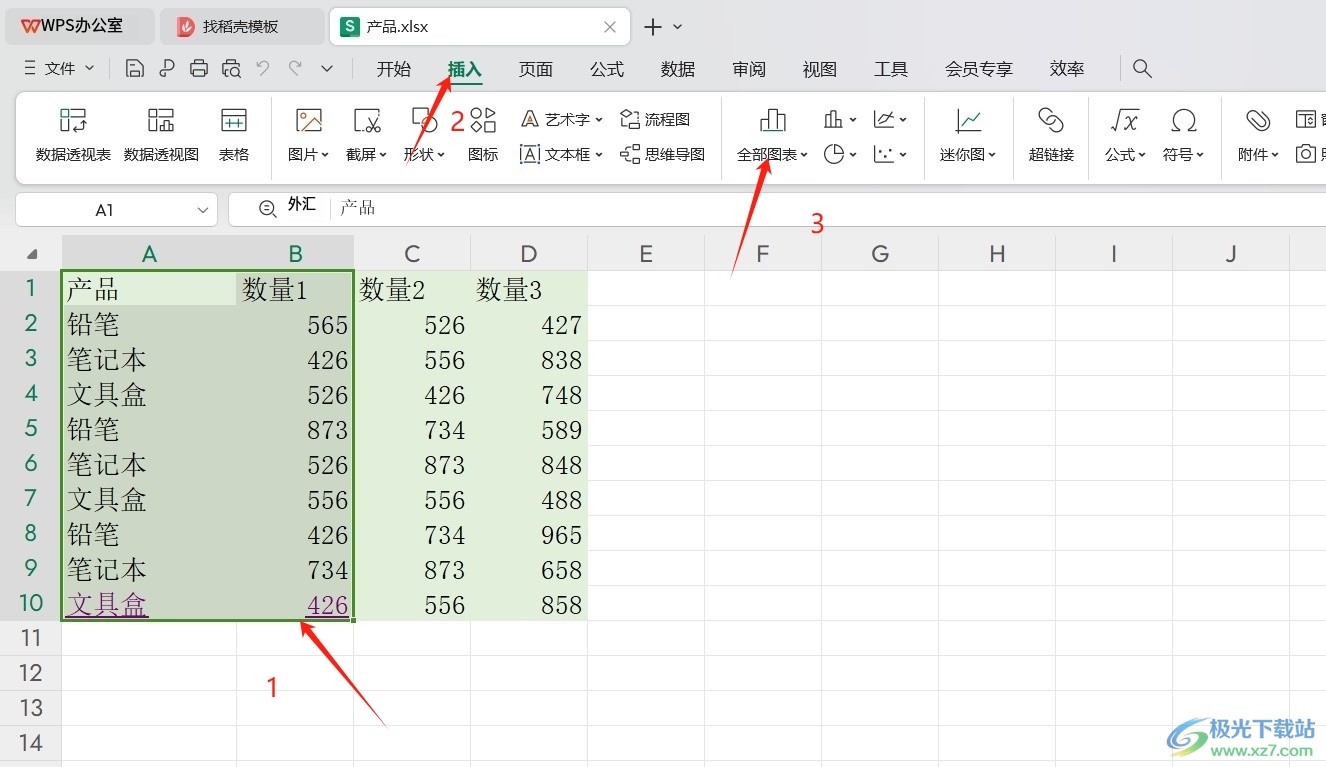Viewport: 1326px width, 767px height.
Task: Switch to the Formulas (公式) ribbon tab
Action: 607,69
